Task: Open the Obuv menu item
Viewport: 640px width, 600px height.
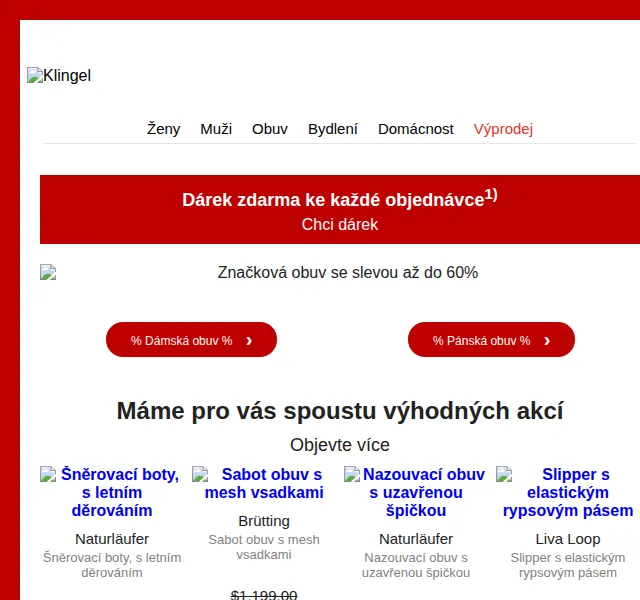Action: 270,129
